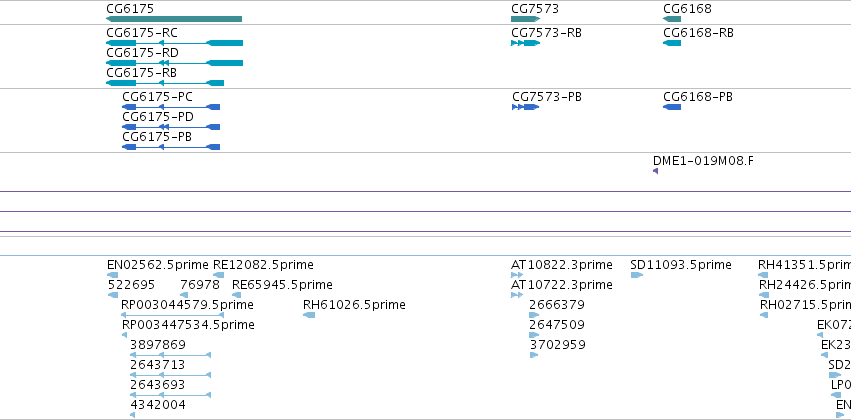This screenshot has height=420, width=851.
Task: Click the CG7573-RB transcript glyph
Action: point(525,43)
